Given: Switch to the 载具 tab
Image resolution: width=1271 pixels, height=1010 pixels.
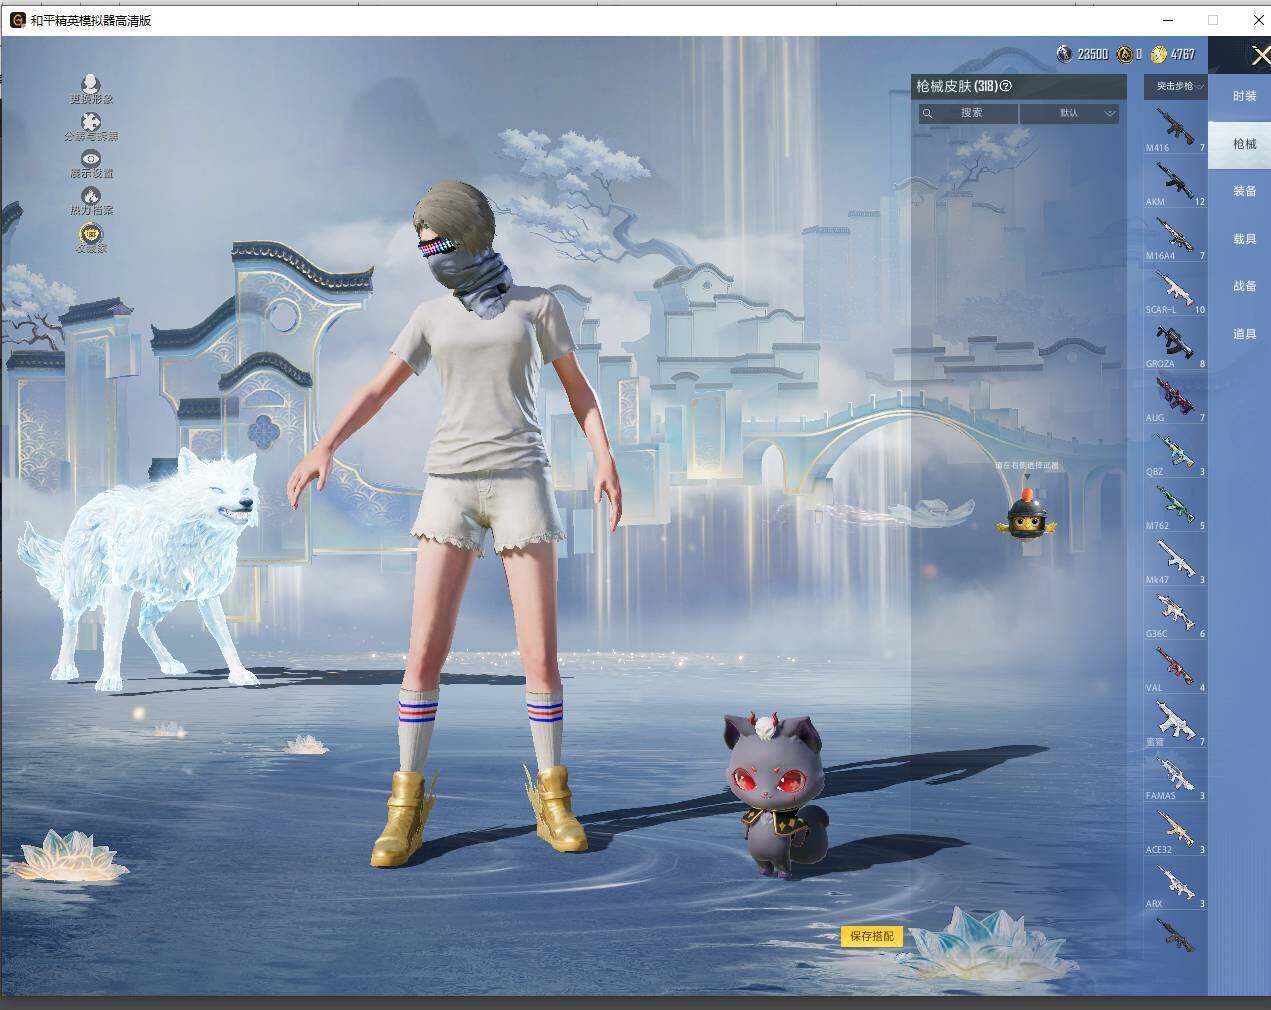Looking at the screenshot, I should pos(1244,239).
